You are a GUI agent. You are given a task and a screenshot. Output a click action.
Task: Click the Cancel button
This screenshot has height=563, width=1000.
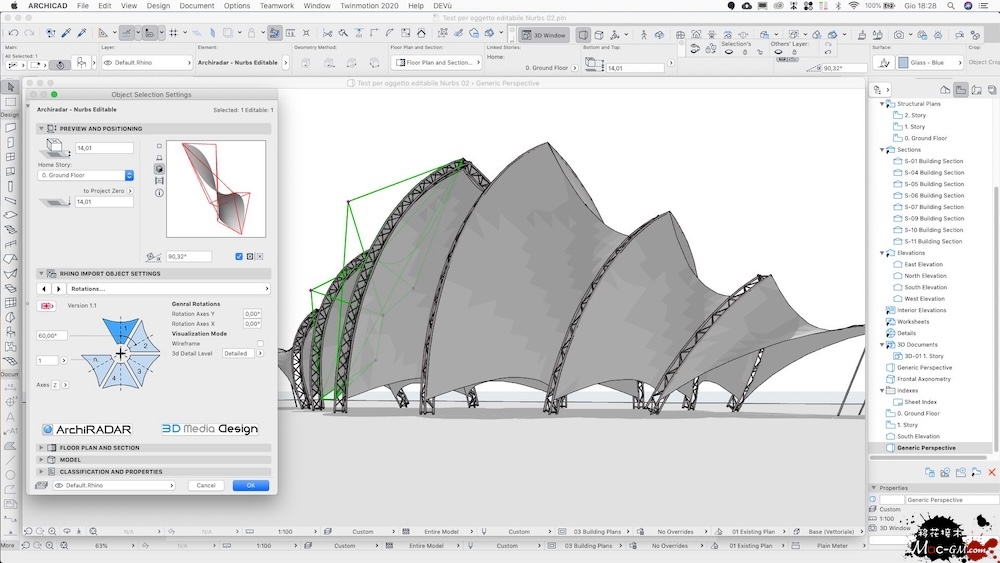pyautogui.click(x=206, y=485)
